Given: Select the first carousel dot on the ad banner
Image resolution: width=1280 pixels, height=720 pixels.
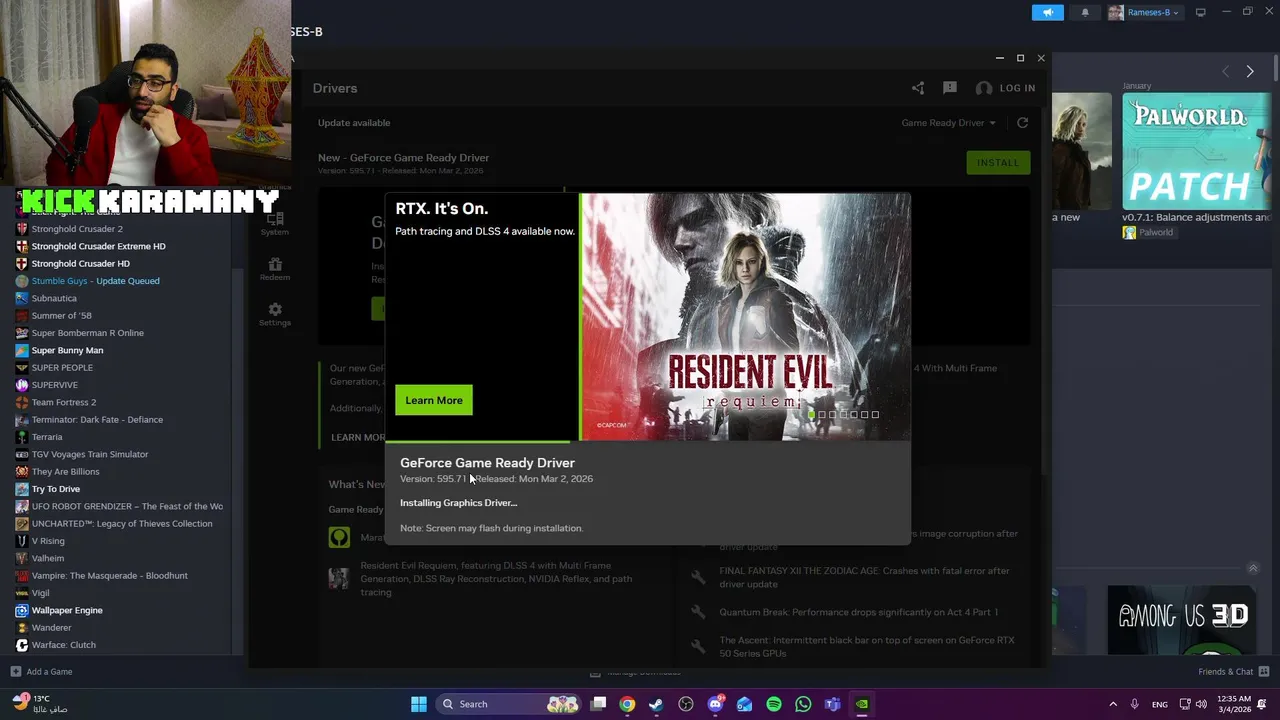Looking at the screenshot, I should pyautogui.click(x=812, y=414).
